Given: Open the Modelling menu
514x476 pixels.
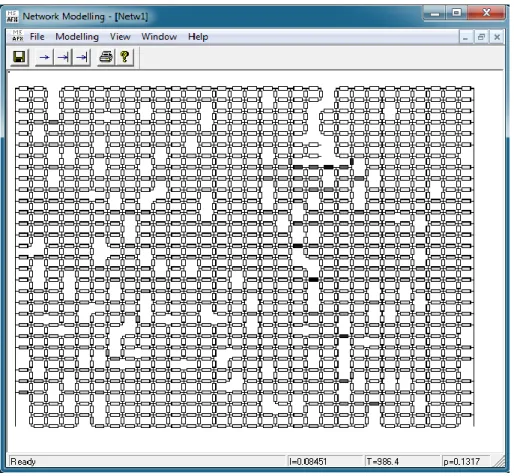Looking at the screenshot, I should coord(77,37).
